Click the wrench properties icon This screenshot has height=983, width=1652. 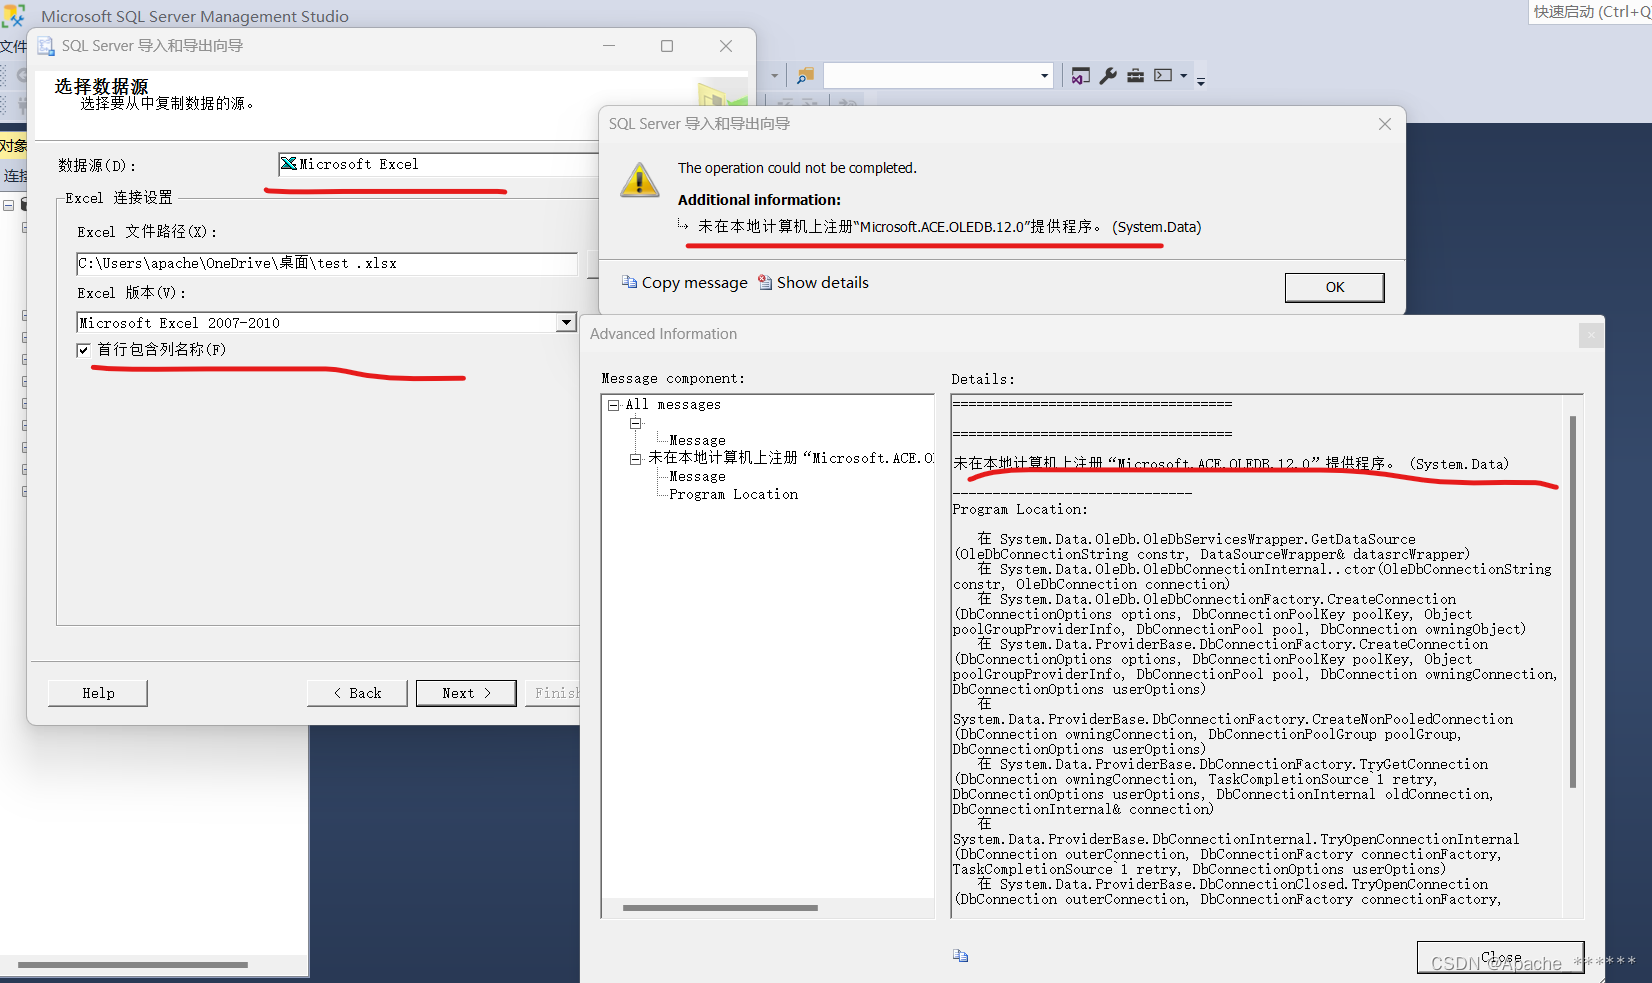pos(1108,76)
